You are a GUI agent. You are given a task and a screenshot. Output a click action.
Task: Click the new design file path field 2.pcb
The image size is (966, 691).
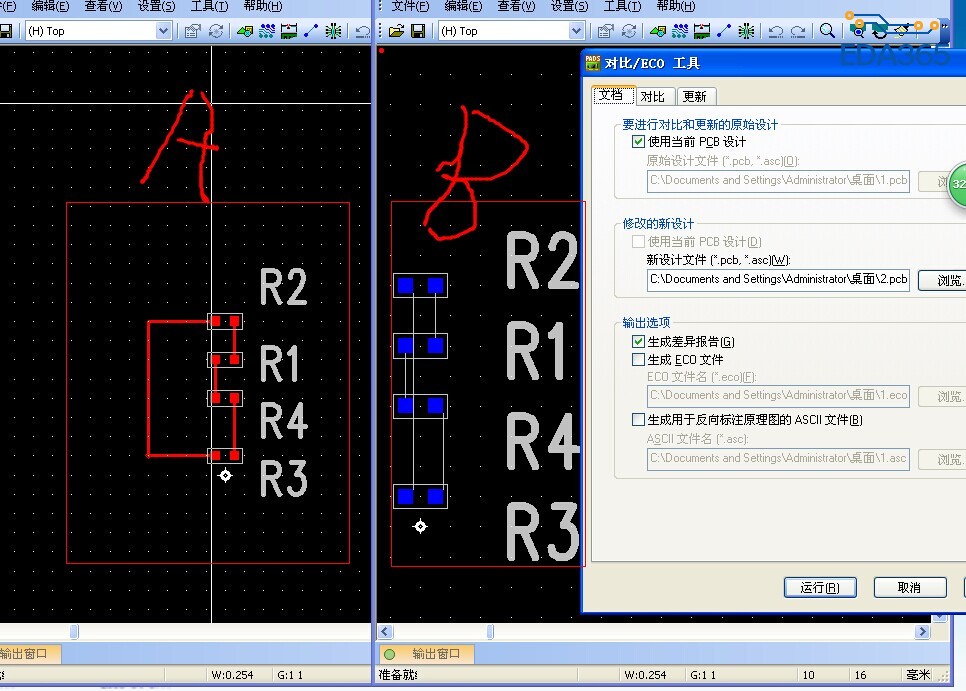pos(778,280)
